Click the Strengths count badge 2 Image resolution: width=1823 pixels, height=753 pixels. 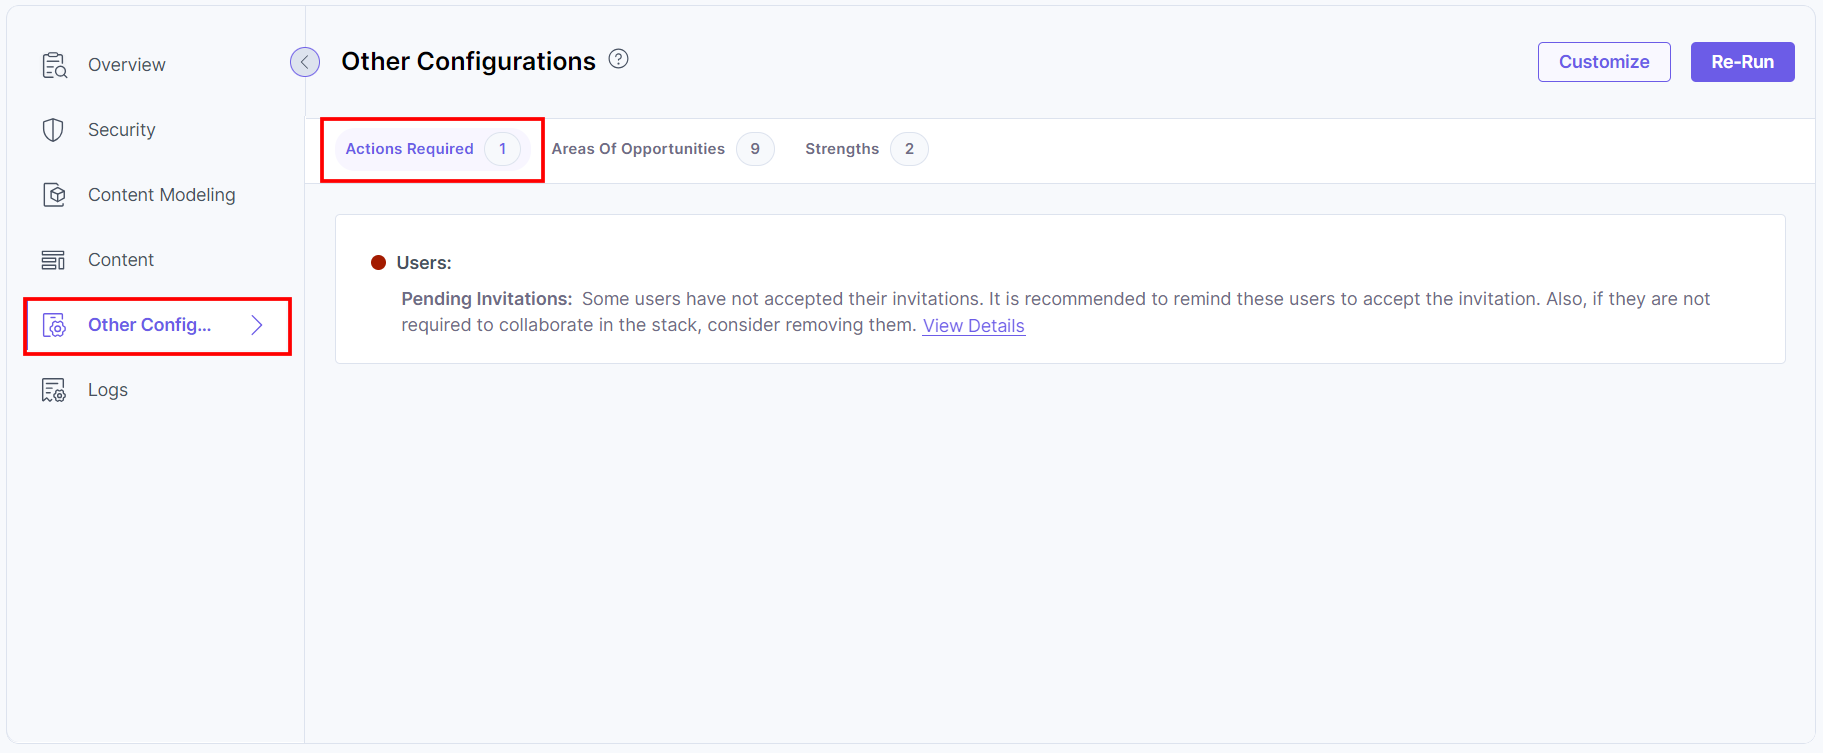point(909,149)
